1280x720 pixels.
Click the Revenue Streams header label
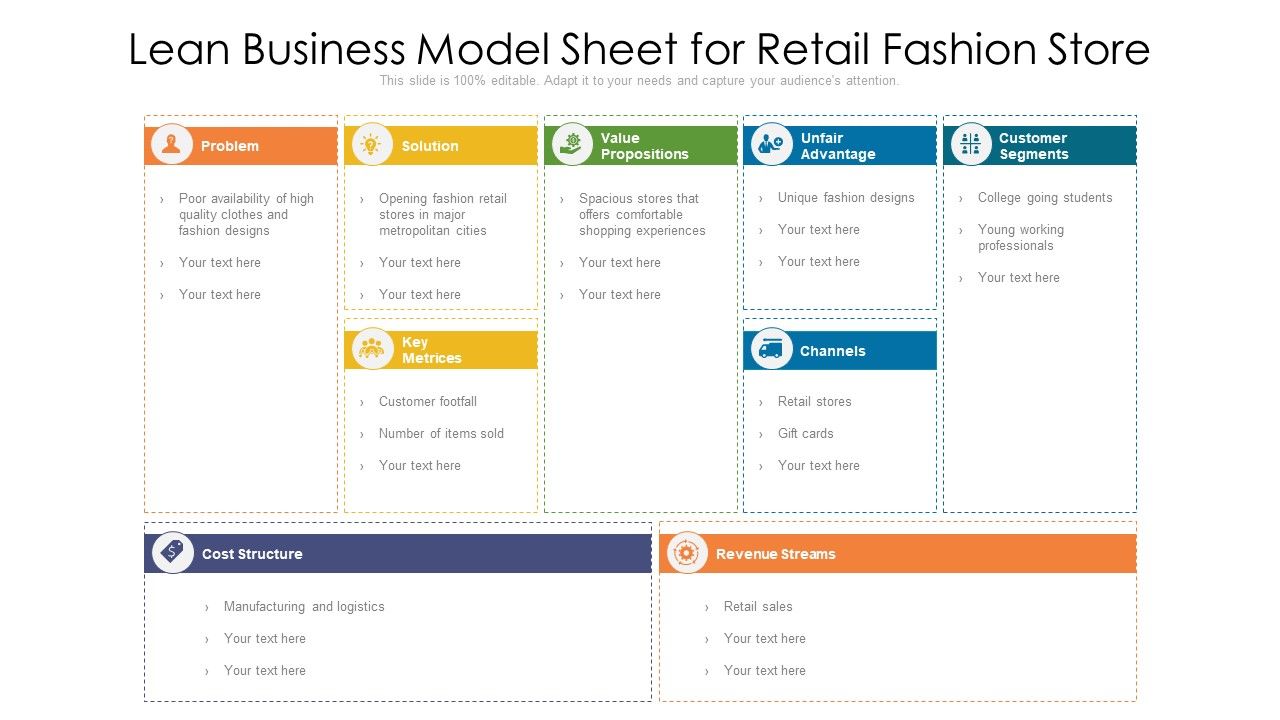(x=776, y=554)
